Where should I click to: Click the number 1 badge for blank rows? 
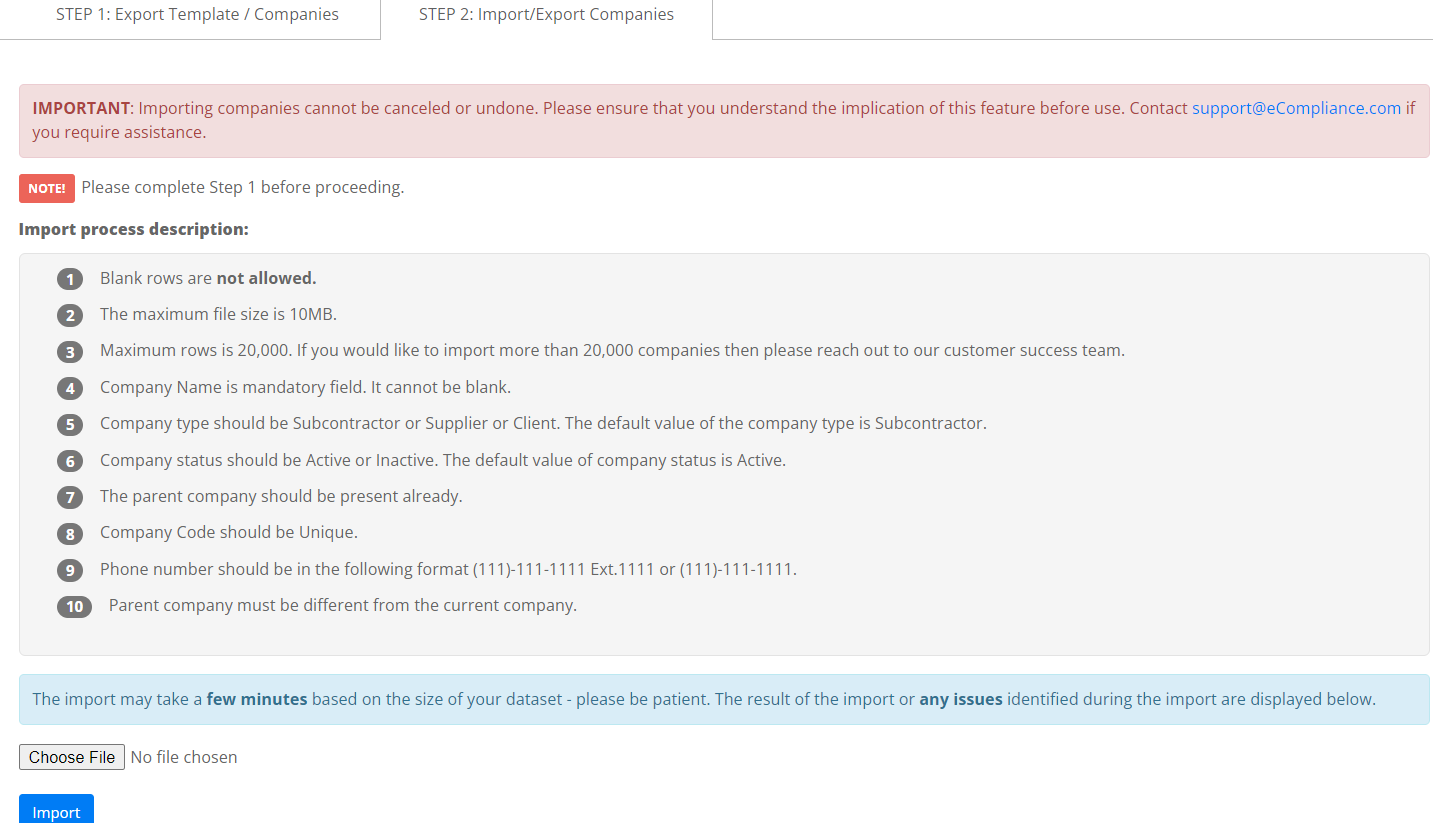point(70,279)
